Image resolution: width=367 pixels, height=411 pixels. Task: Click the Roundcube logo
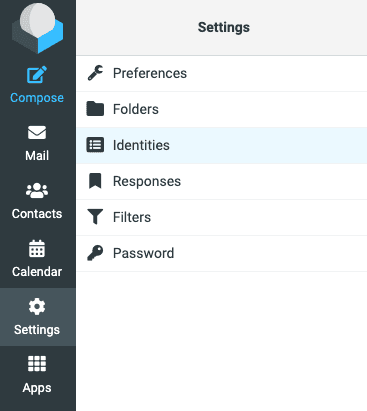(37, 28)
